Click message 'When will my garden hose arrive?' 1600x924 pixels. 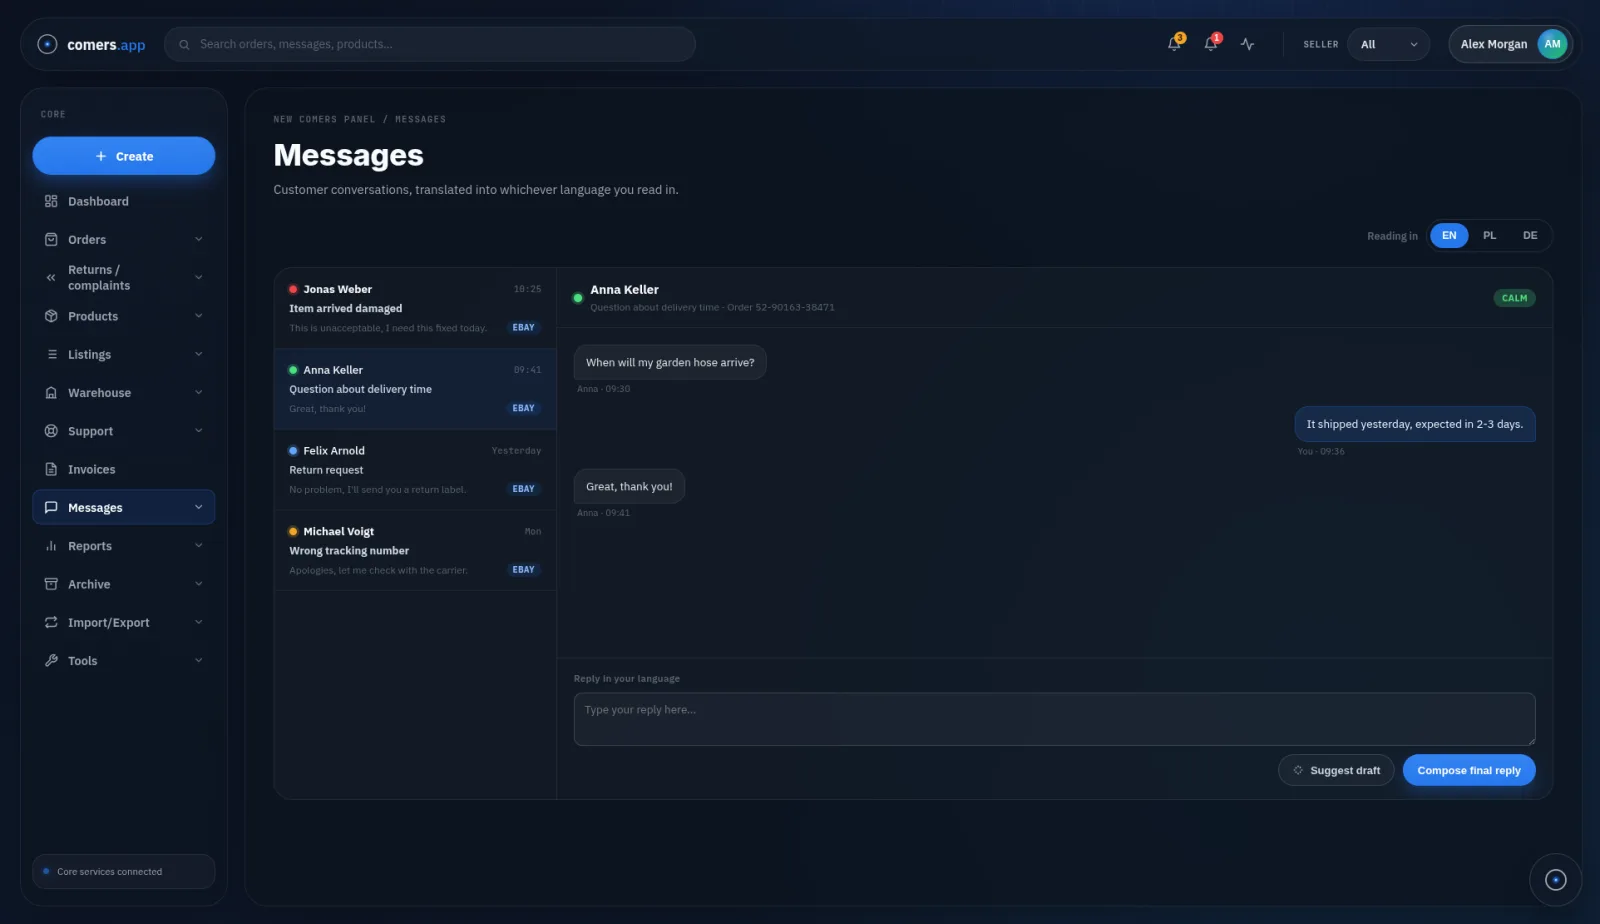click(670, 362)
